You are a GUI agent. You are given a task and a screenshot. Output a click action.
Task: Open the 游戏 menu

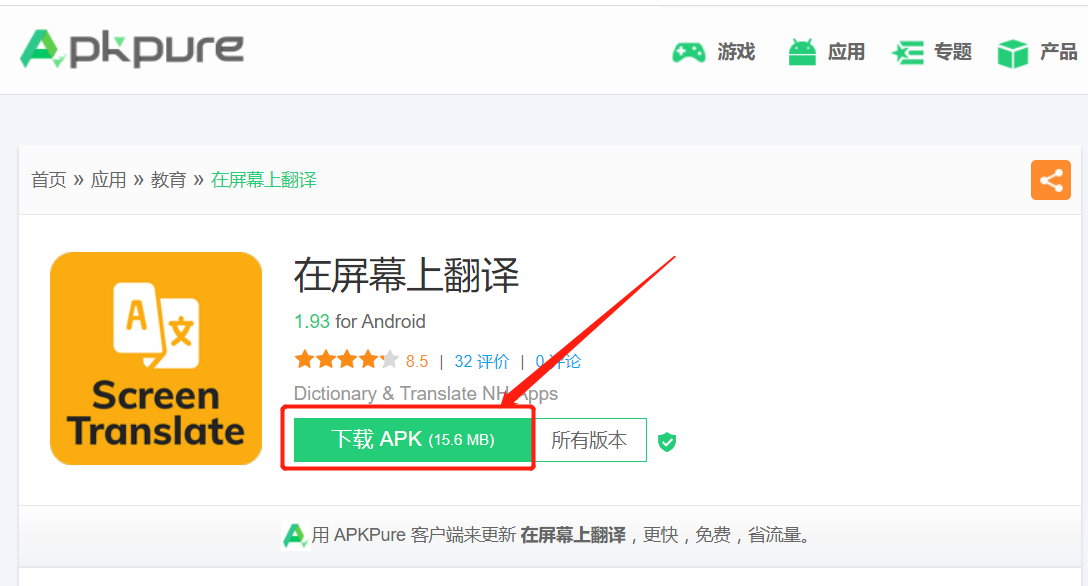[x=736, y=52]
